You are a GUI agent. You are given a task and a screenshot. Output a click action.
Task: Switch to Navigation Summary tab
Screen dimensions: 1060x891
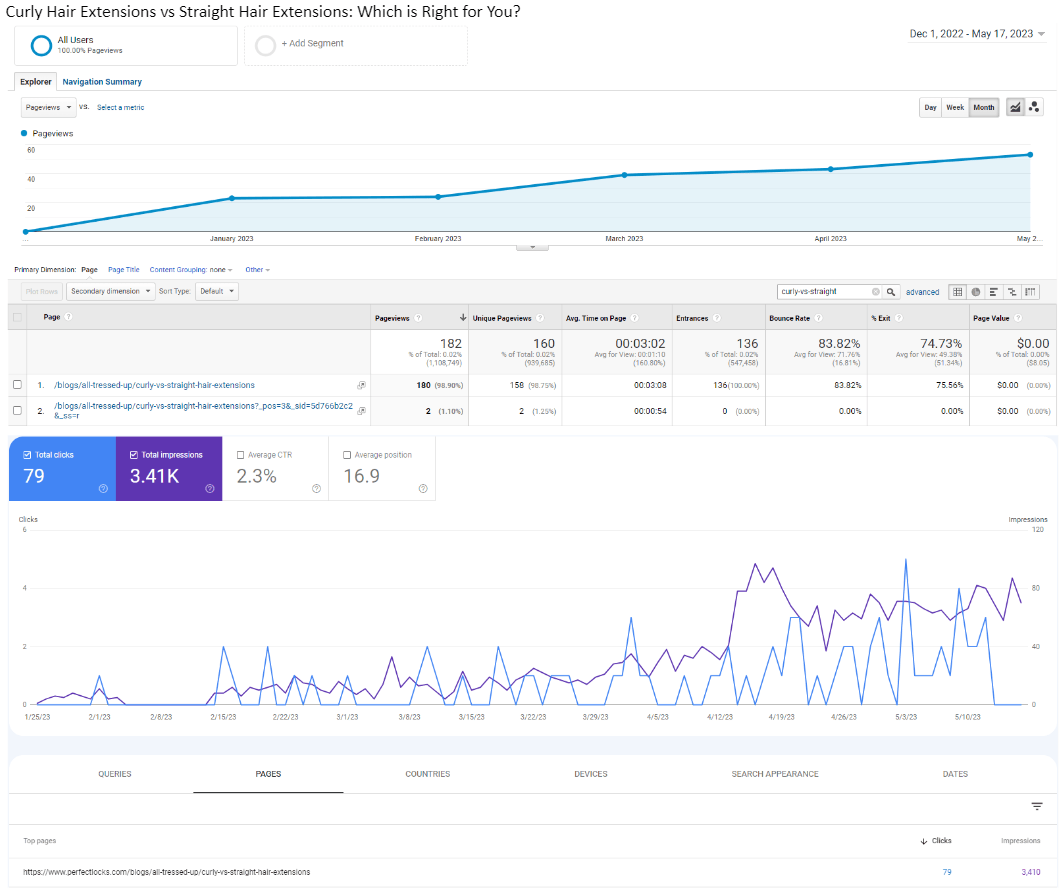pyautogui.click(x=102, y=82)
